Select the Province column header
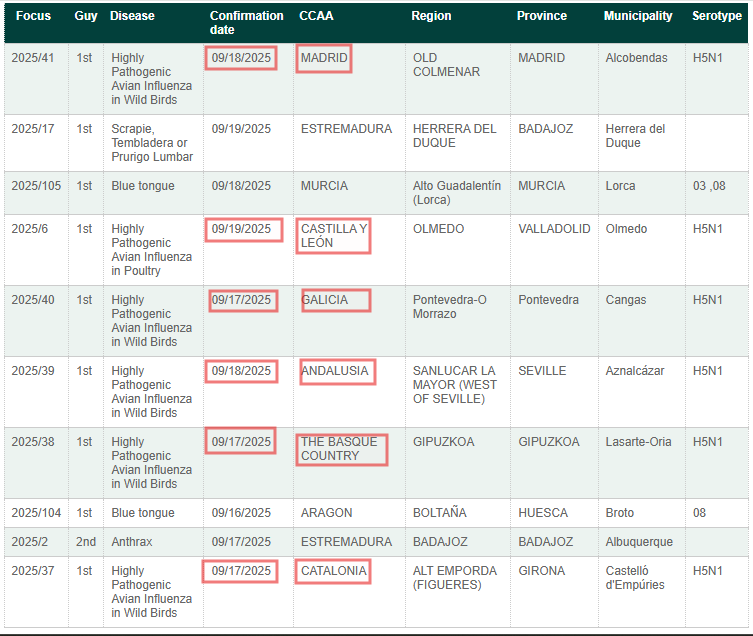Screen dimensions: 753x636 pos(542,16)
